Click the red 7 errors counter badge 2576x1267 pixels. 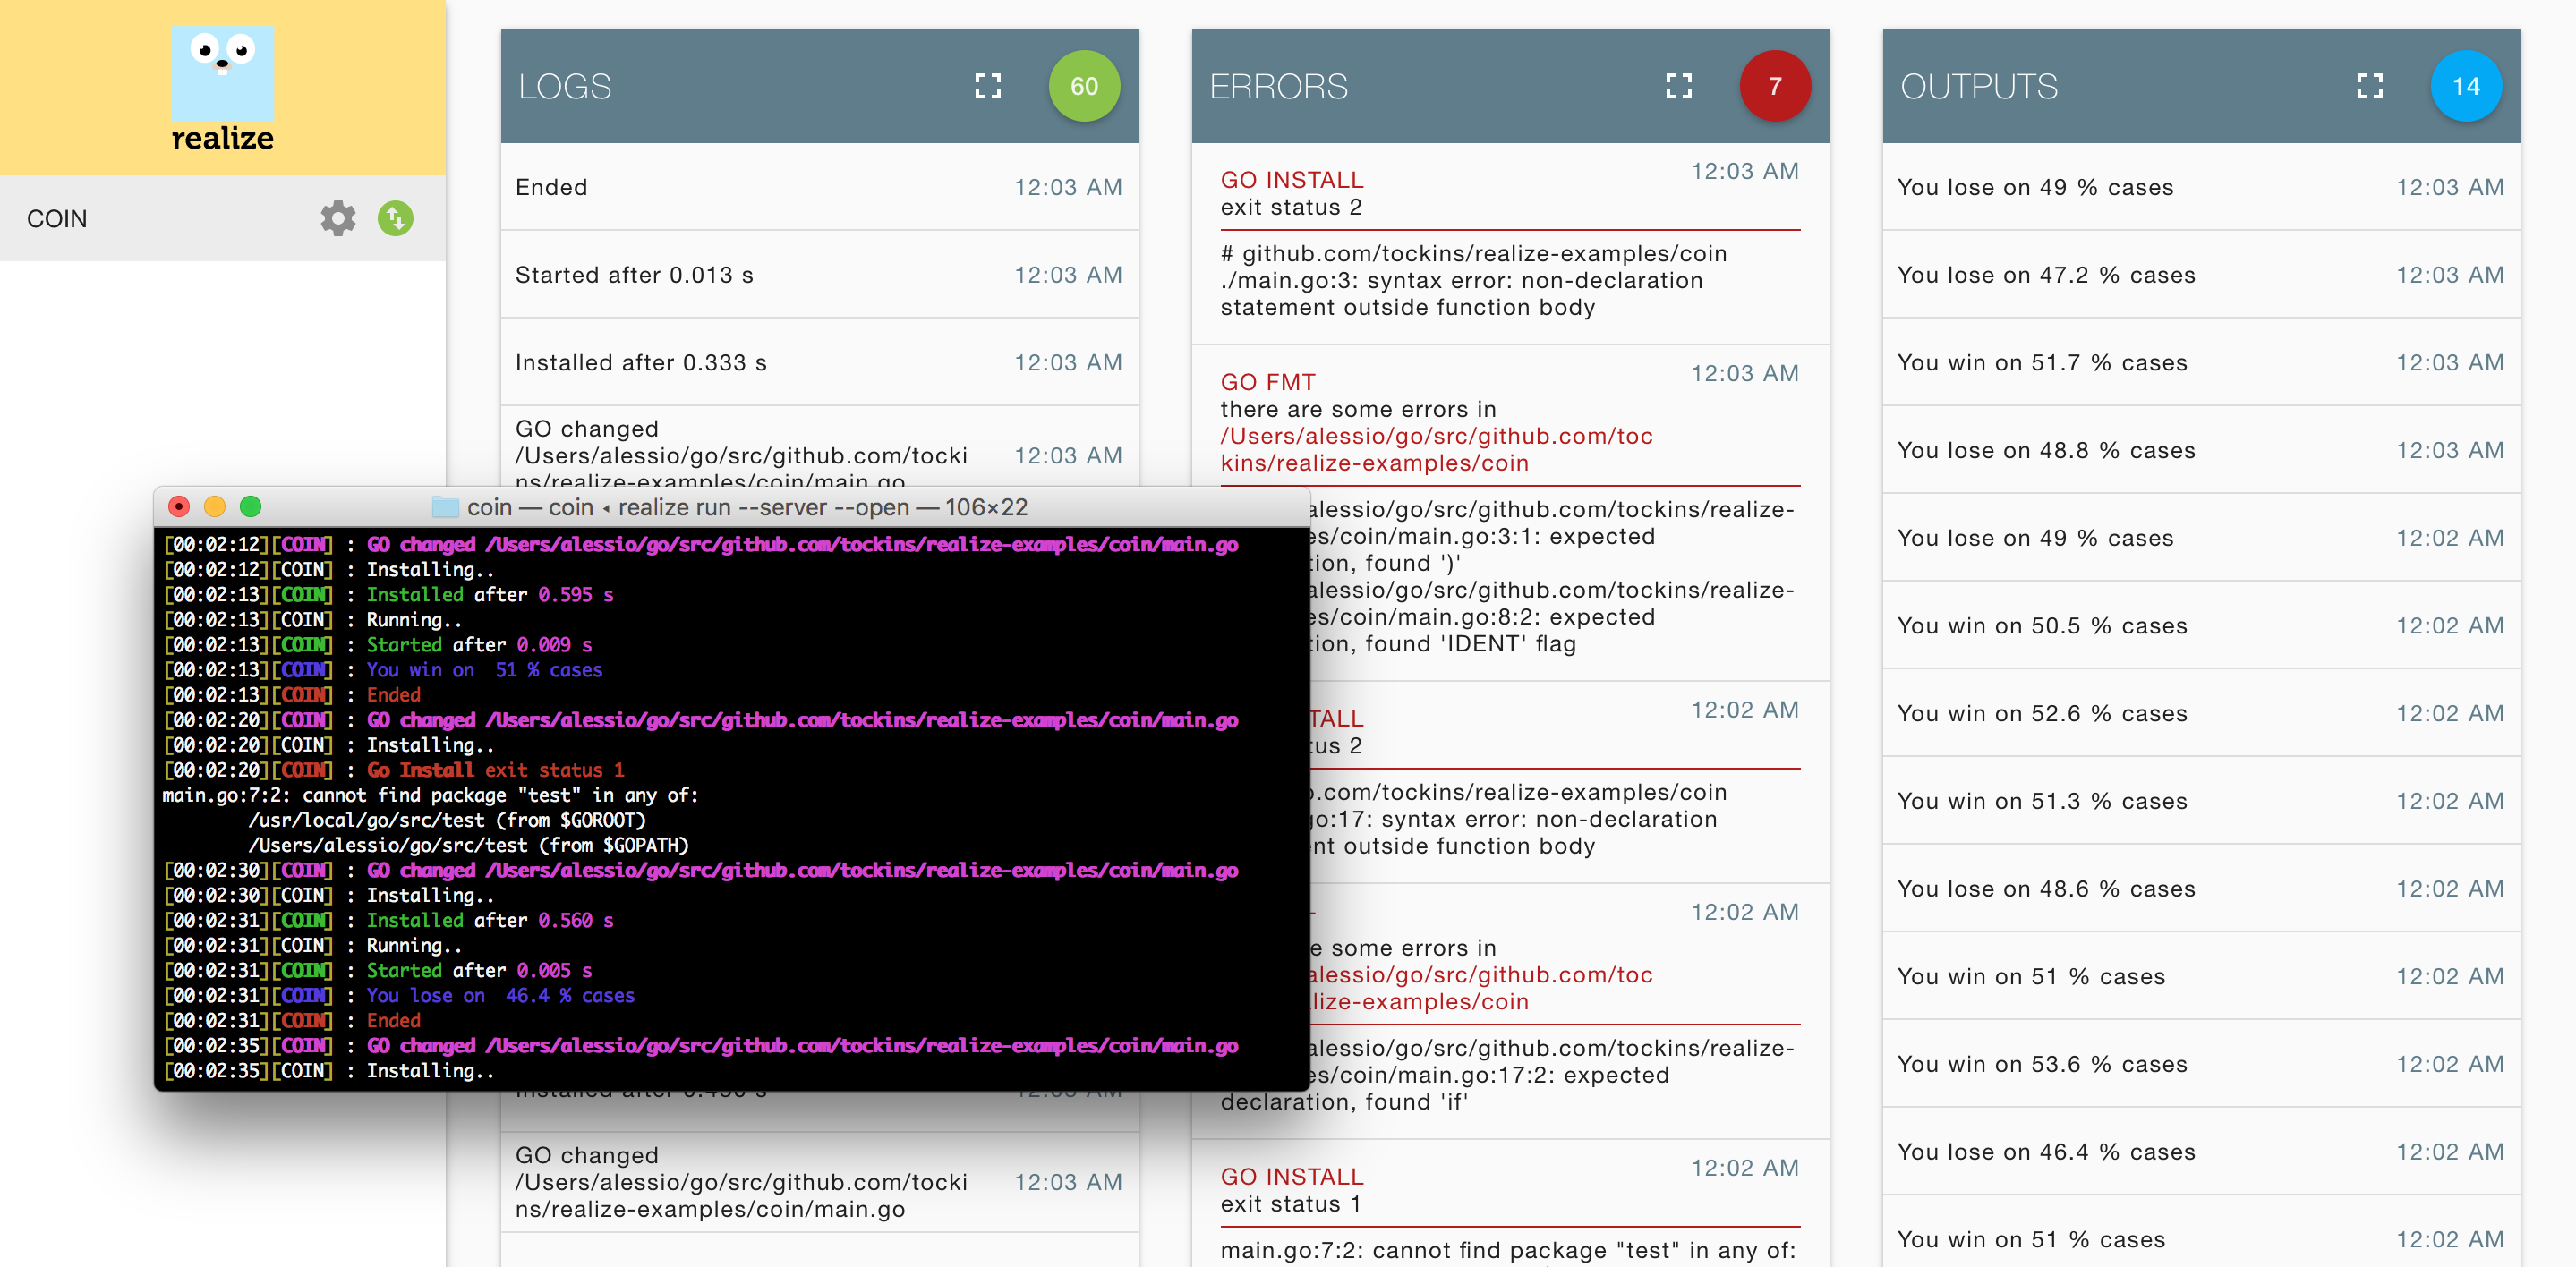pos(1774,86)
